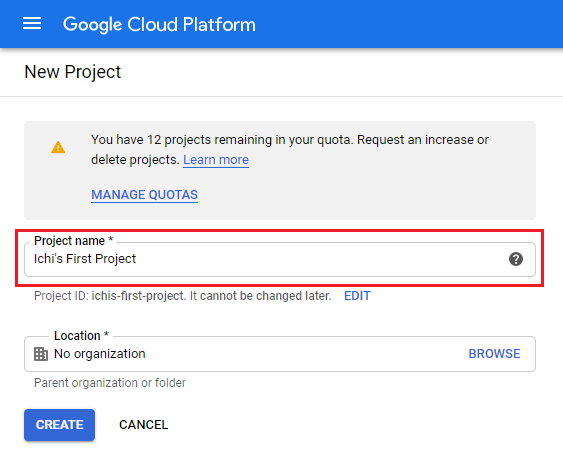This screenshot has width=563, height=458.
Task: Click the CREATE button
Action: click(x=60, y=425)
